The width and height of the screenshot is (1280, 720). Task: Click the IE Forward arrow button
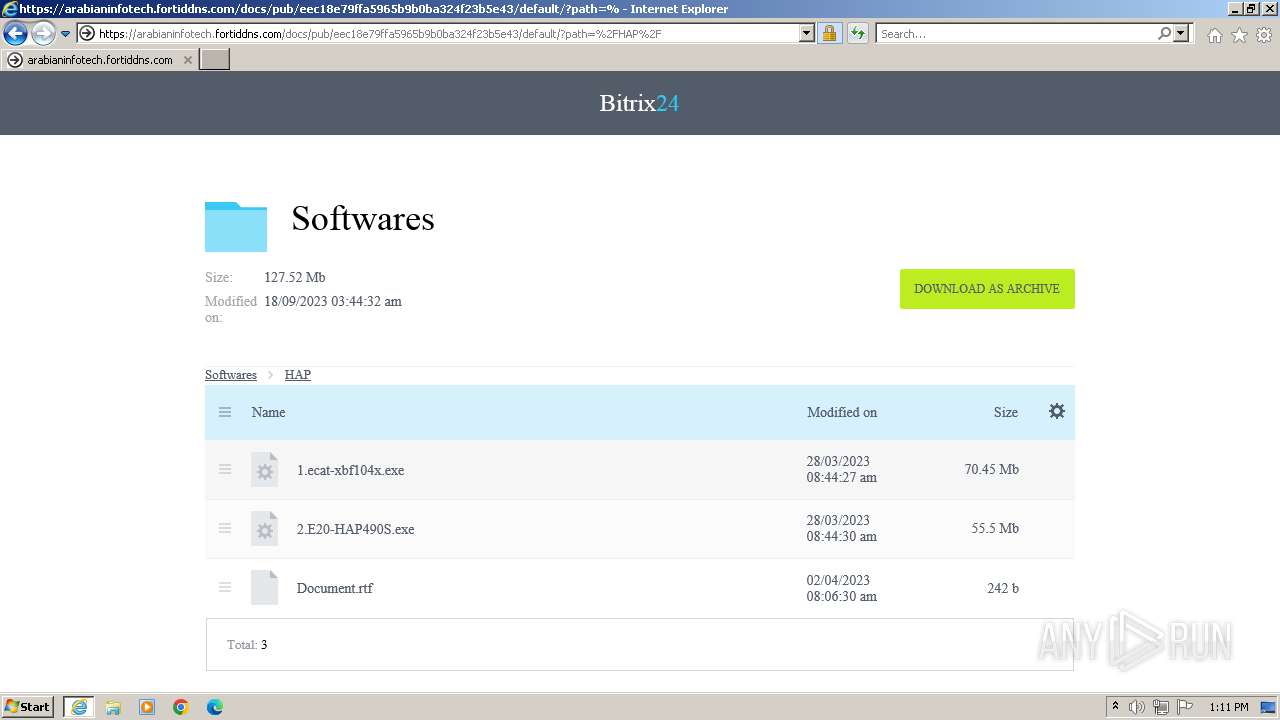43,34
